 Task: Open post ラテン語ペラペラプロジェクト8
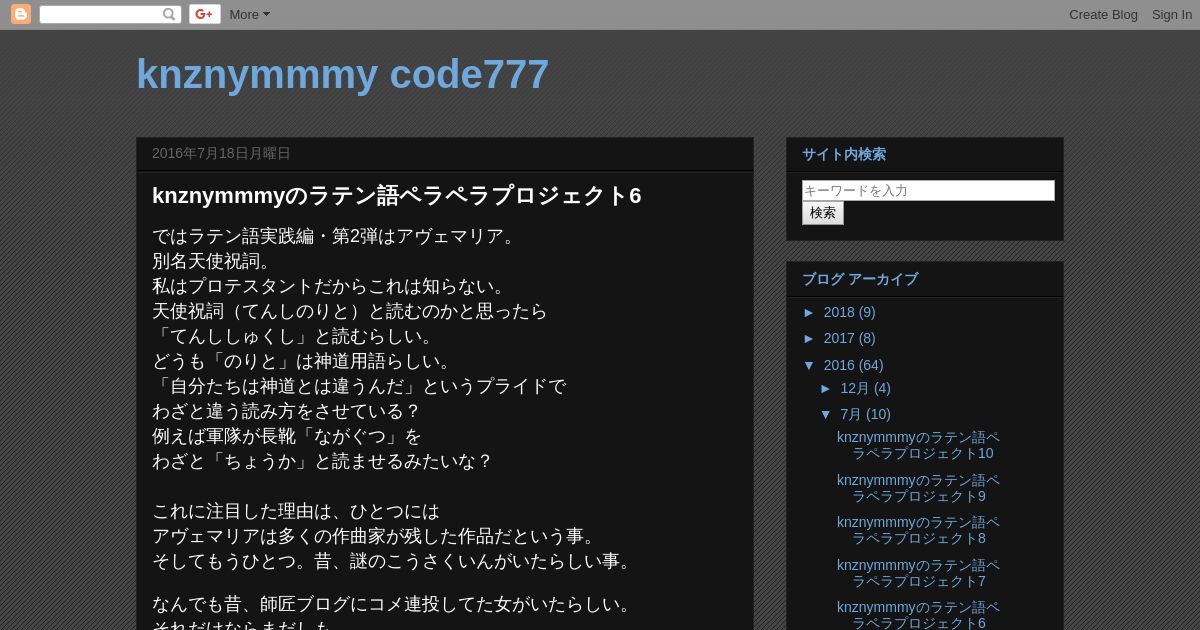click(918, 530)
